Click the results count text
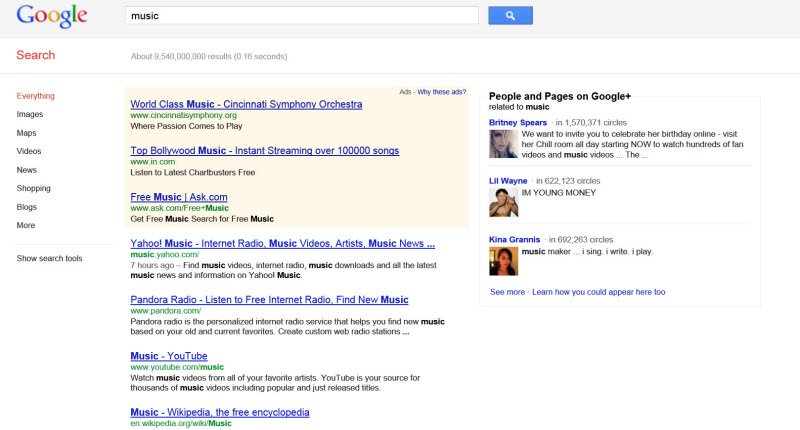Screen dimensions: 800x430 point(209,56)
